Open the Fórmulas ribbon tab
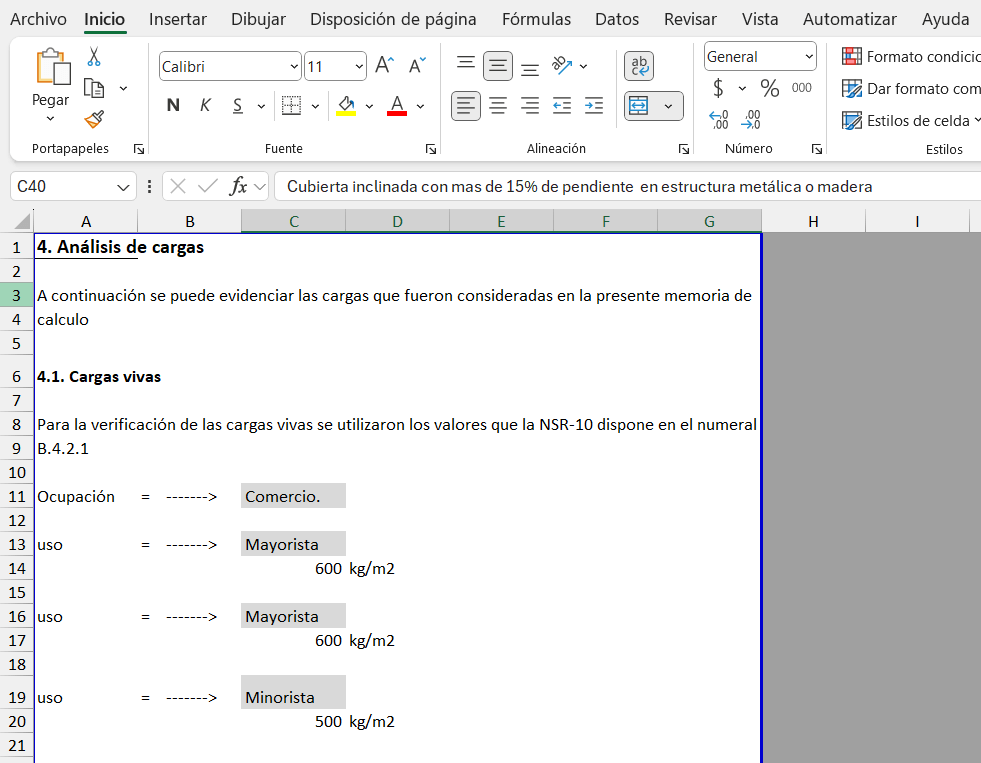This screenshot has height=763, width=981. [536, 19]
